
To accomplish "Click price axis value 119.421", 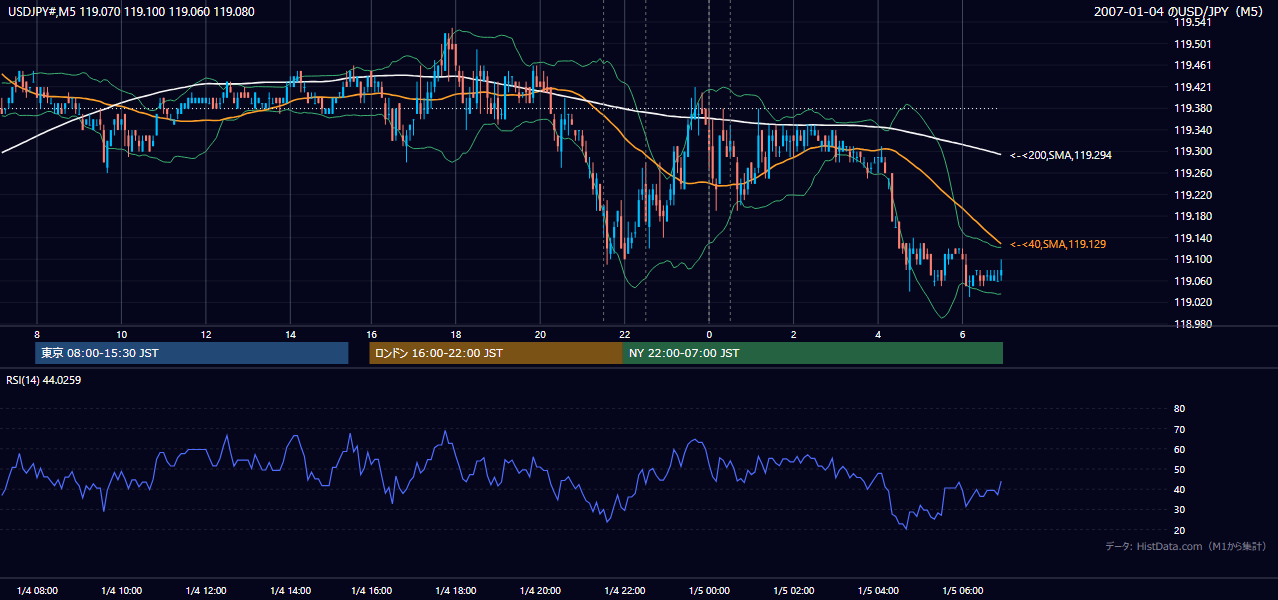I will [1192, 87].
